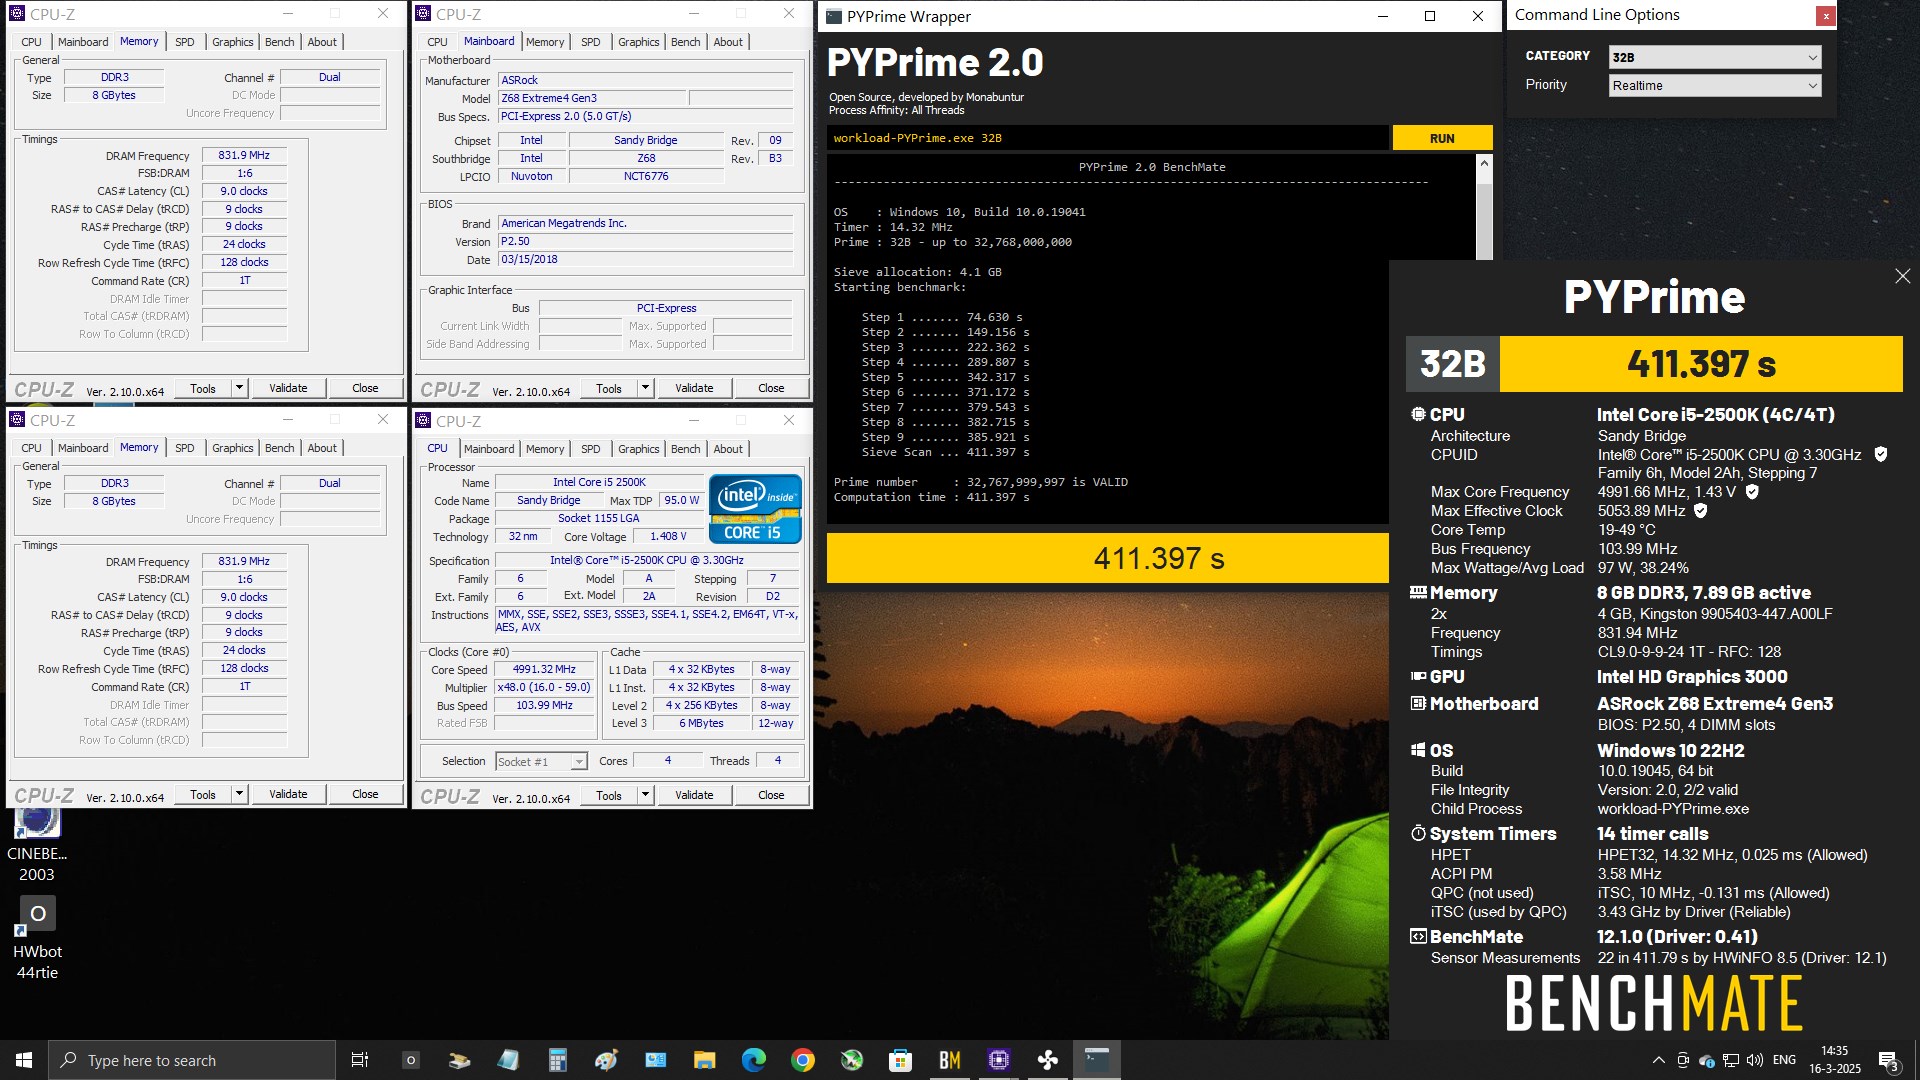Click Close button in CPU-Z Mainboard window
Image resolution: width=1920 pixels, height=1080 pixels.
pyautogui.click(x=771, y=388)
